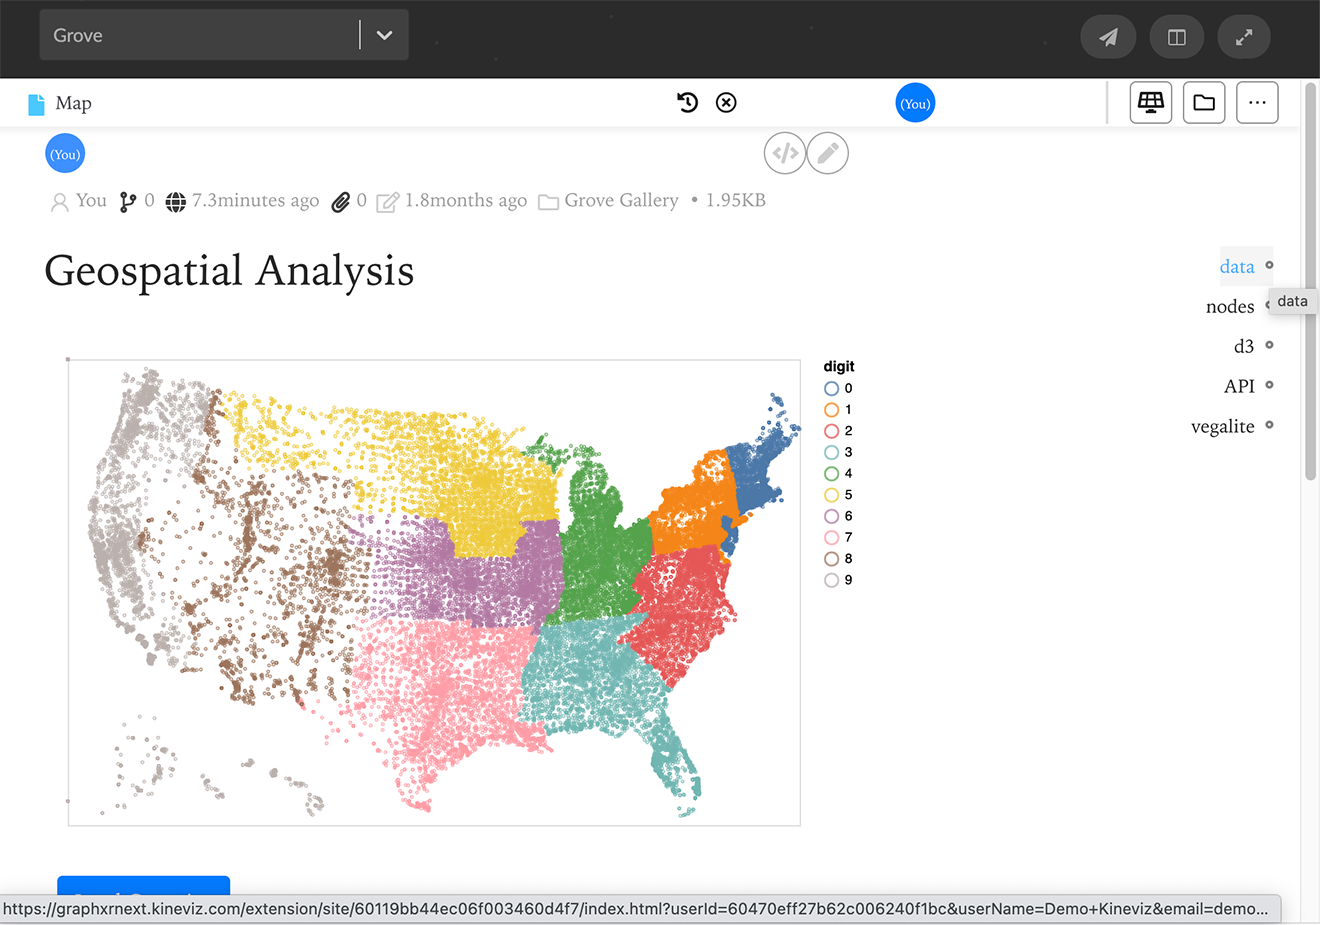Toggle digit 9 legend circle
This screenshot has width=1320, height=925.
click(831, 580)
